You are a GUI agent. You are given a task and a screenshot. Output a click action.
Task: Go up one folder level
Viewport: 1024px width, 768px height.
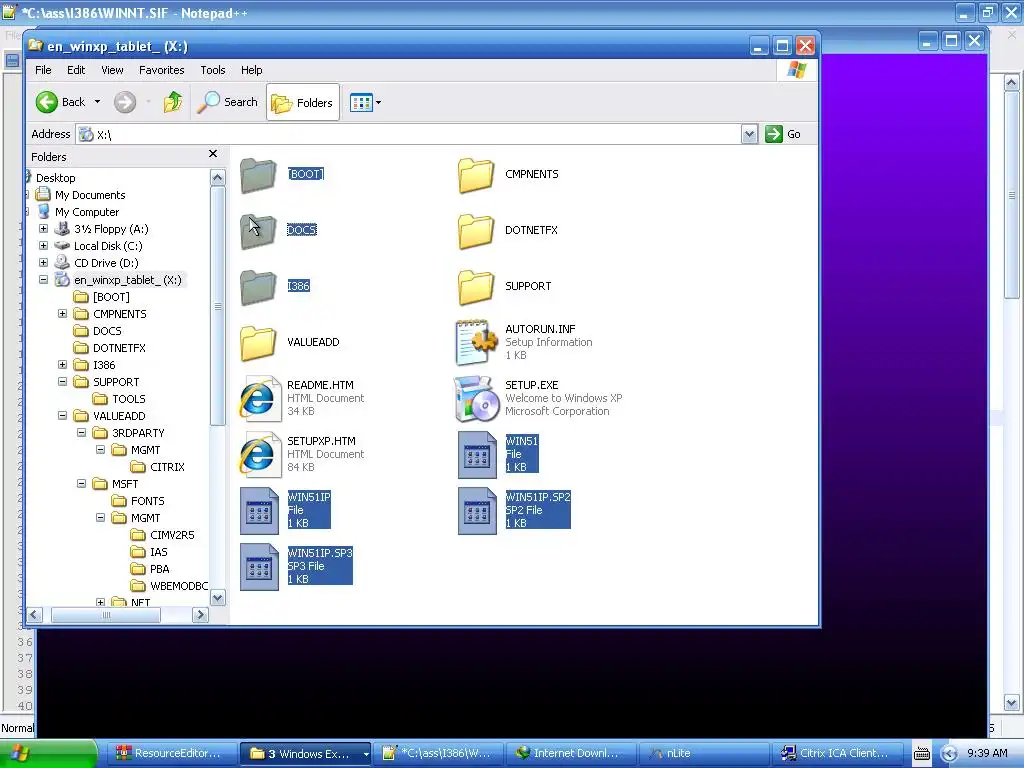coord(172,102)
